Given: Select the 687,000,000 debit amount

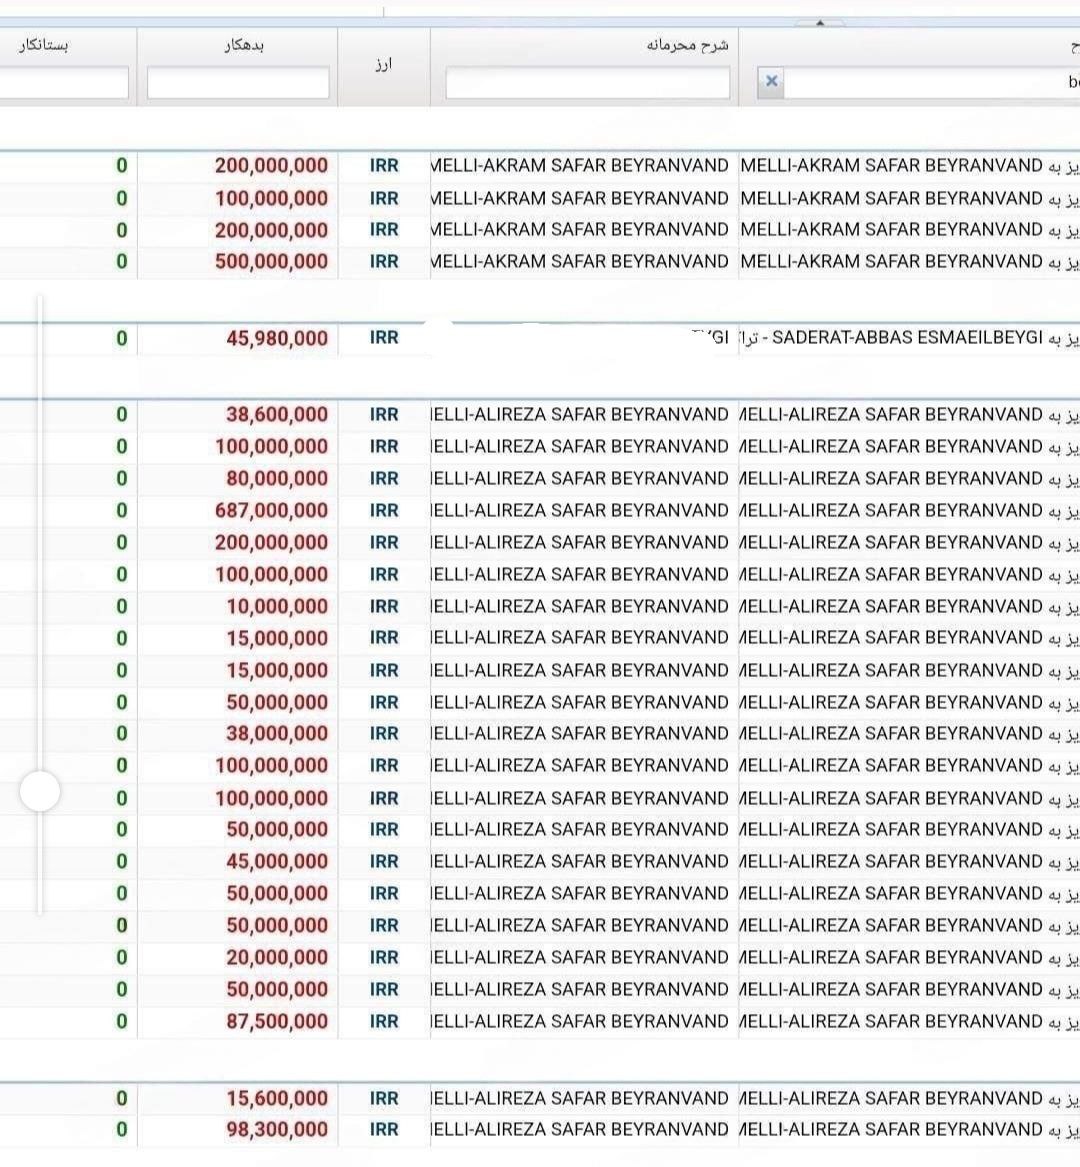Looking at the screenshot, I should tap(272, 511).
